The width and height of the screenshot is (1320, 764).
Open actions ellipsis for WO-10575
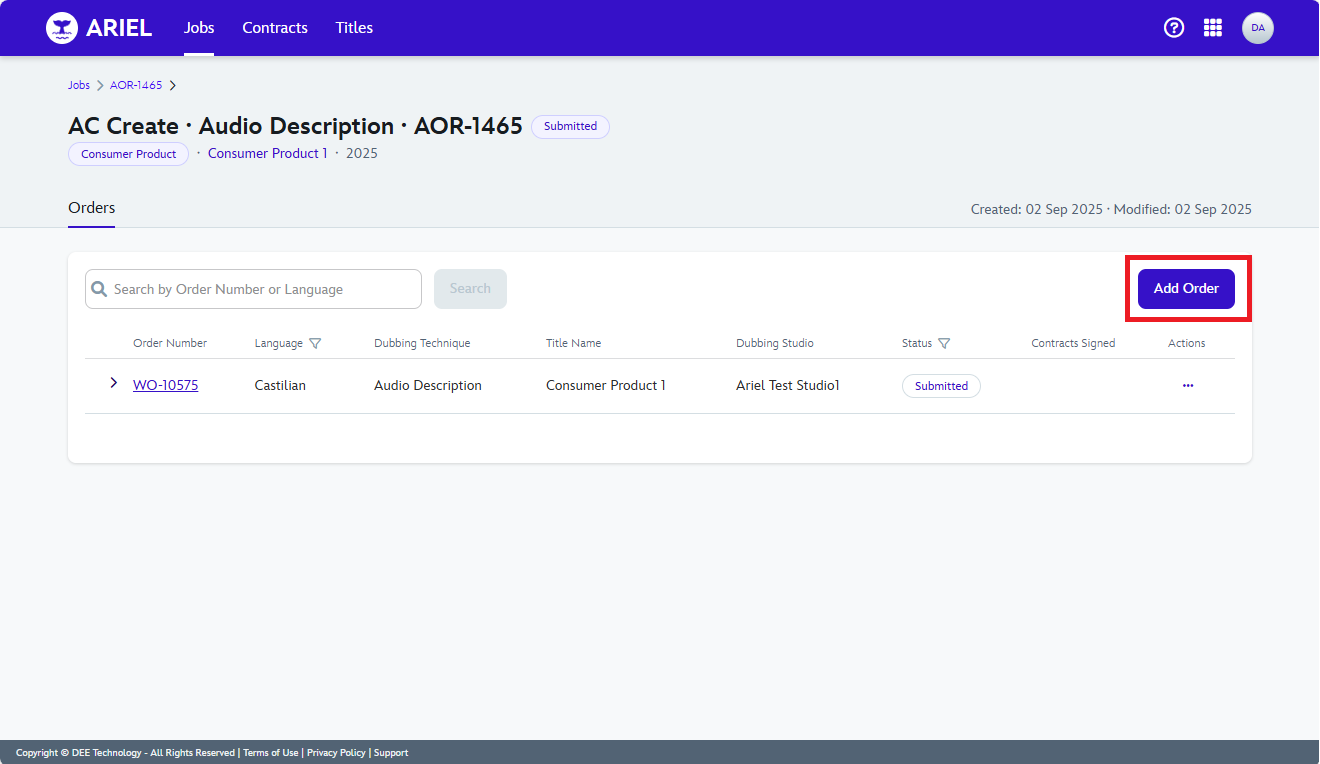(1188, 385)
